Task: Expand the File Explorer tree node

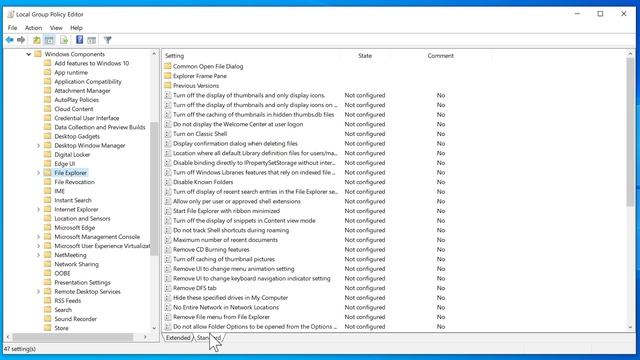Action: tap(38, 173)
